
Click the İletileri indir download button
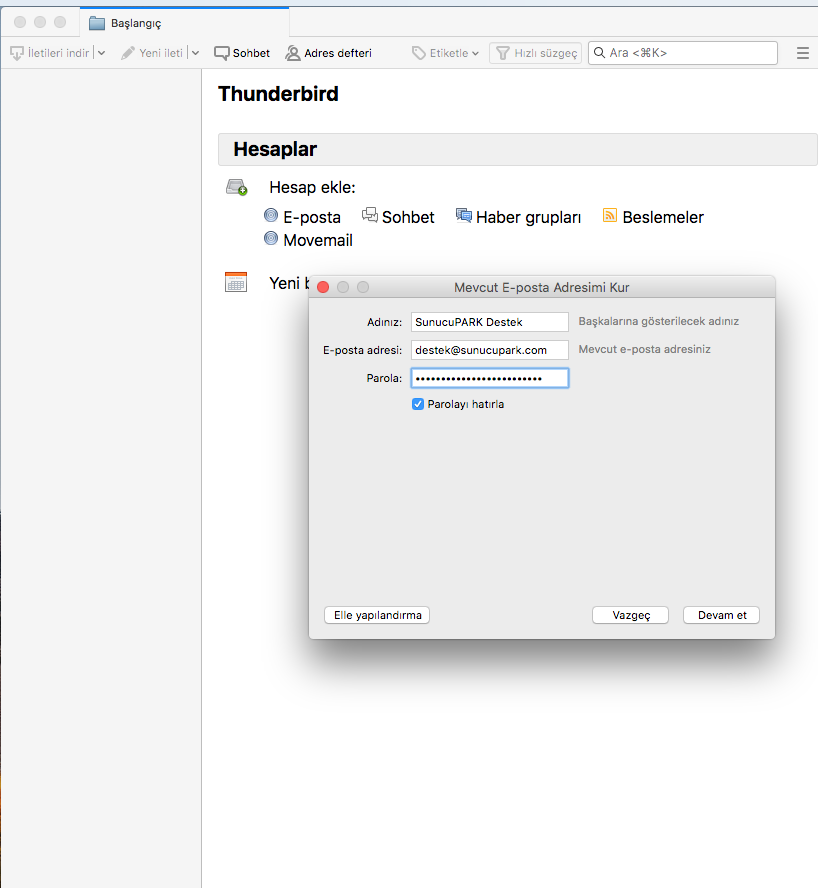(50, 53)
